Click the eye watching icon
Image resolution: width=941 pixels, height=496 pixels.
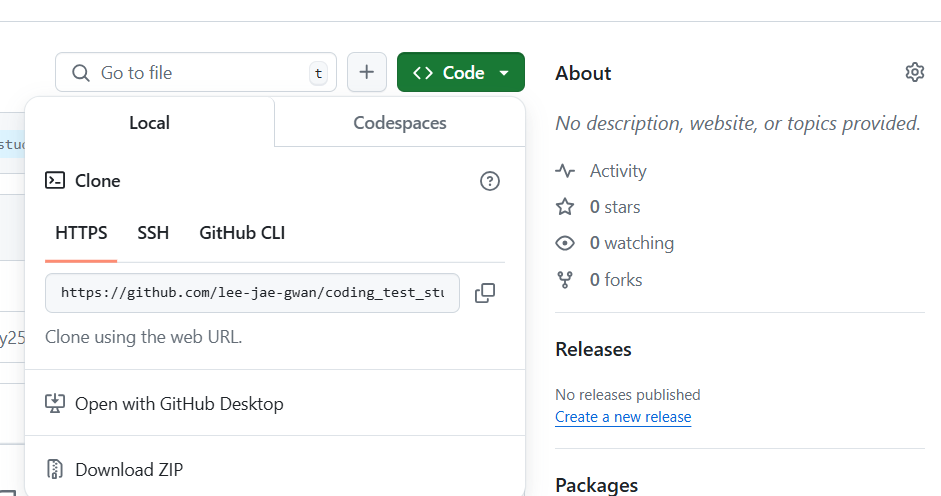(x=565, y=243)
